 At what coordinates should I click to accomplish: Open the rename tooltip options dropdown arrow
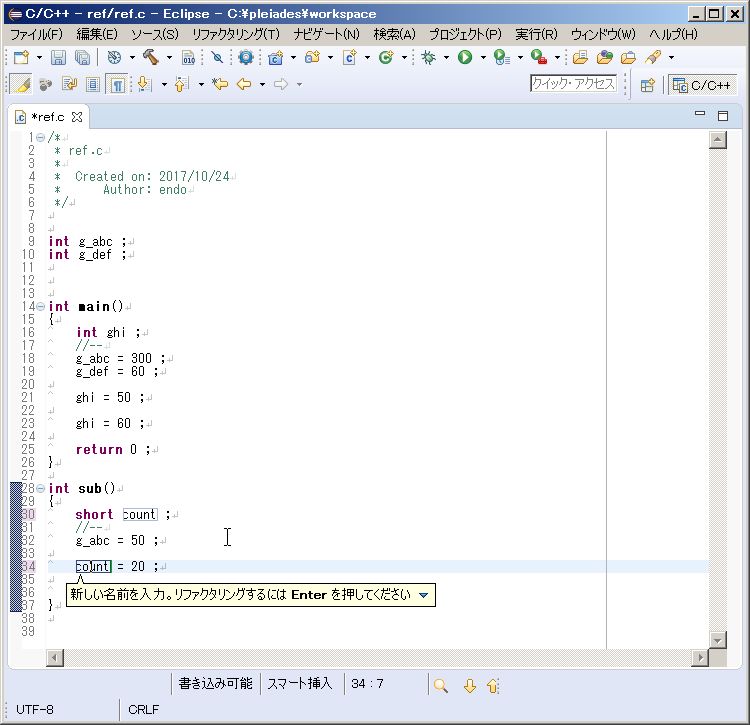pyautogui.click(x=423, y=595)
